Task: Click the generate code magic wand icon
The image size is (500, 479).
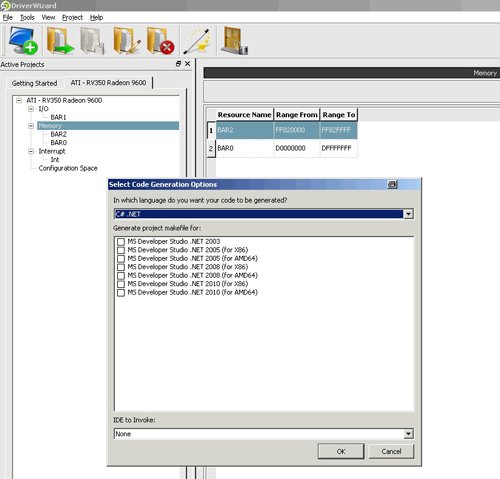Action: 198,41
